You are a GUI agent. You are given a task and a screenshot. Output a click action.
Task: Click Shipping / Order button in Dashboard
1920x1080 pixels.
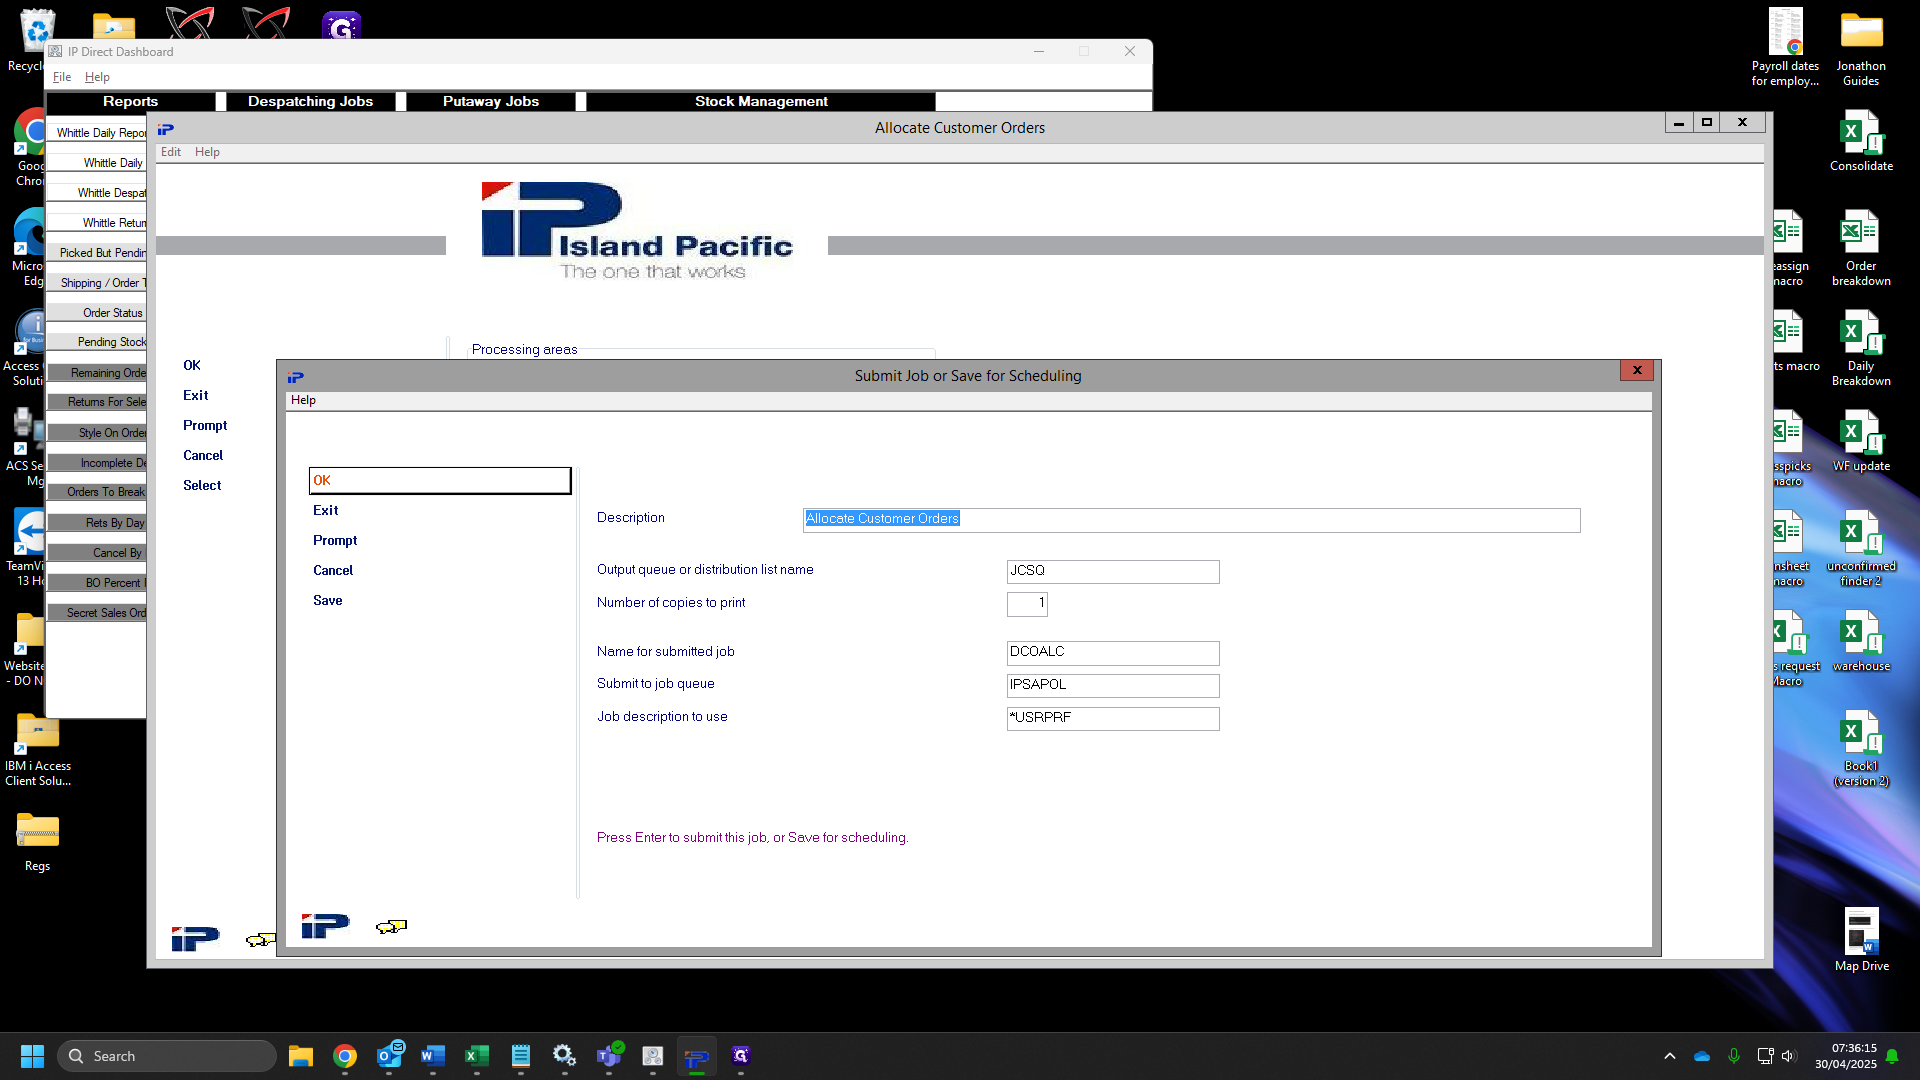tap(97, 283)
